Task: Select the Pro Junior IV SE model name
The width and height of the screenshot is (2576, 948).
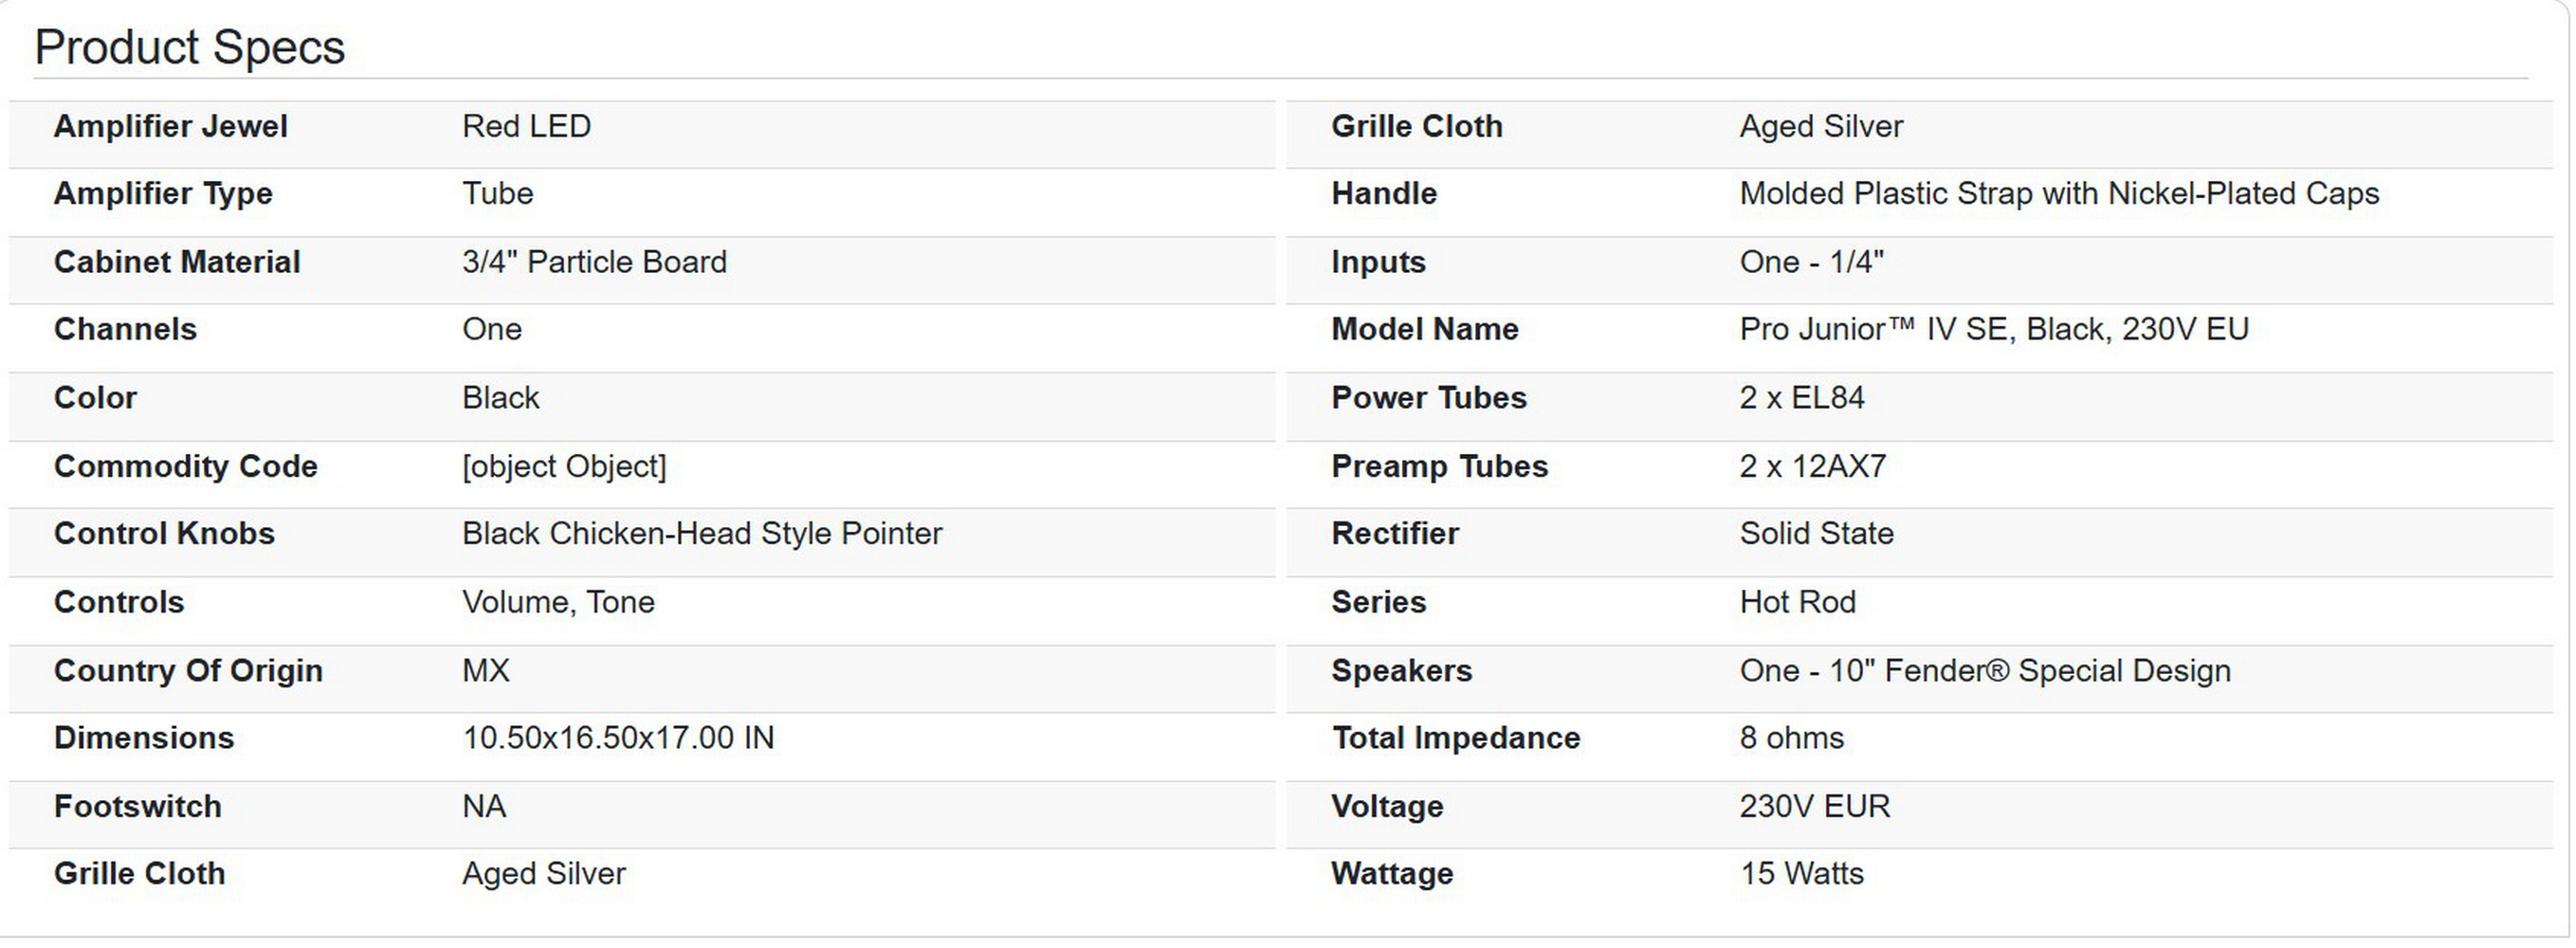Action: [1994, 330]
